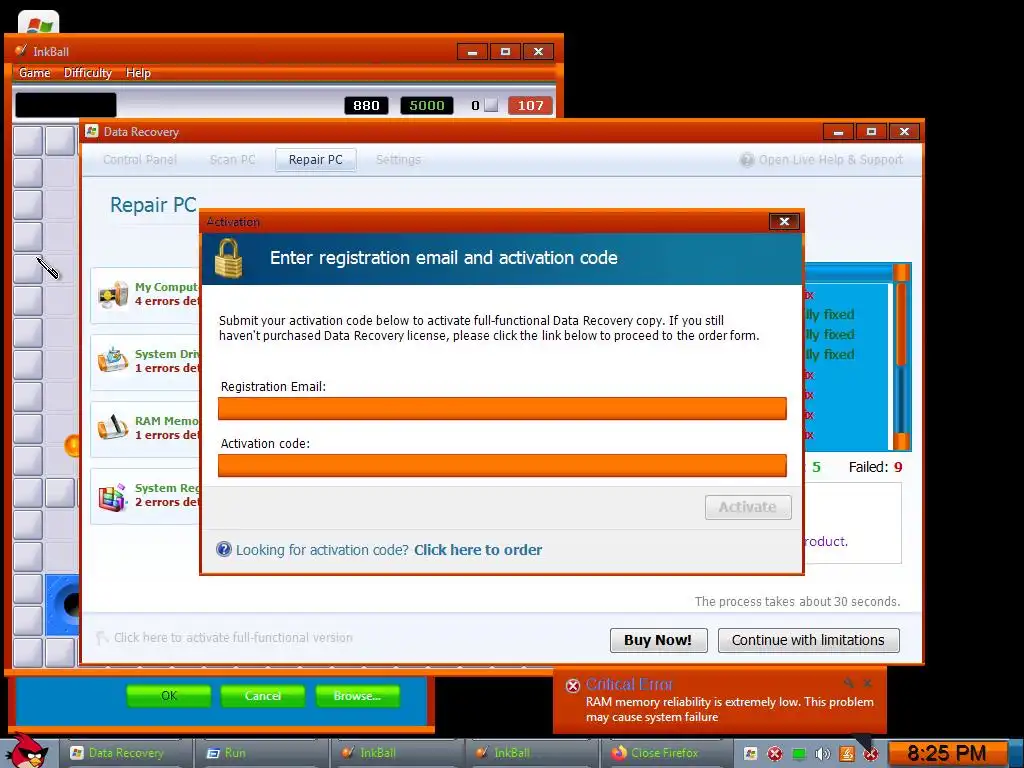Click the Critical Error red X icon
Screen dimensions: 1024x768
573,685
